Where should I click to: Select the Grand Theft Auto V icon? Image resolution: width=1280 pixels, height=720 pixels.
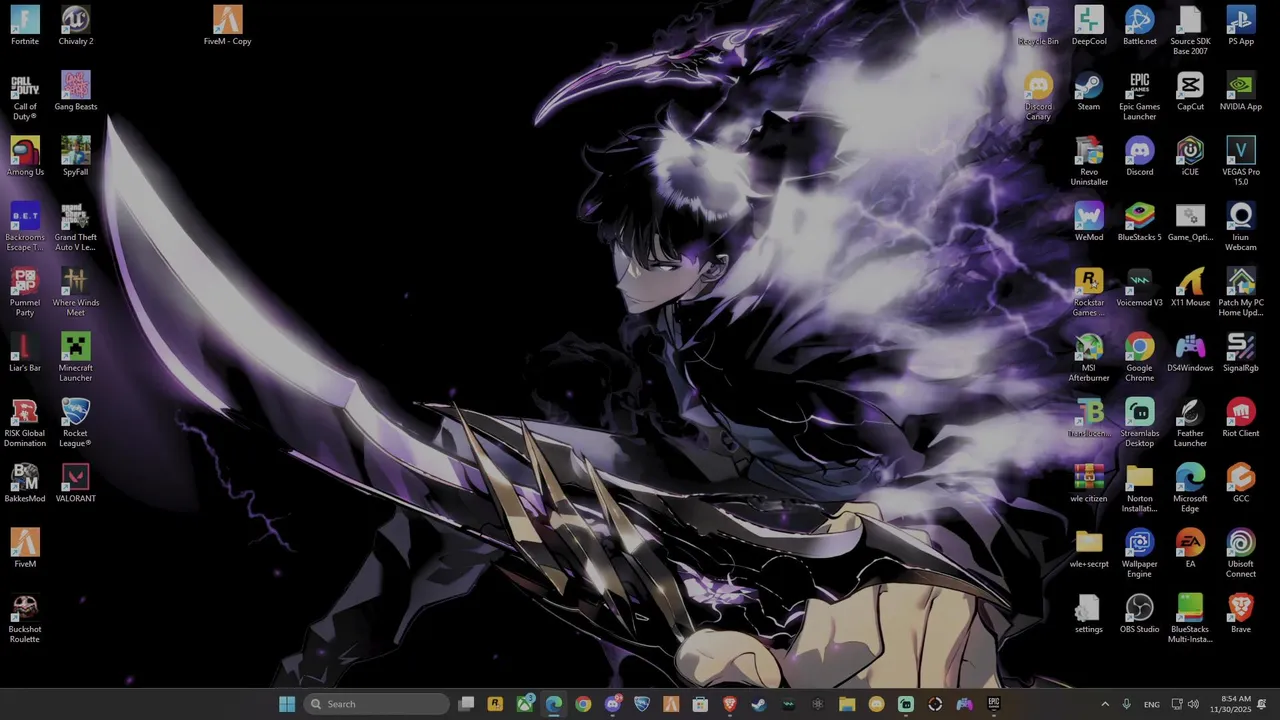(76, 227)
